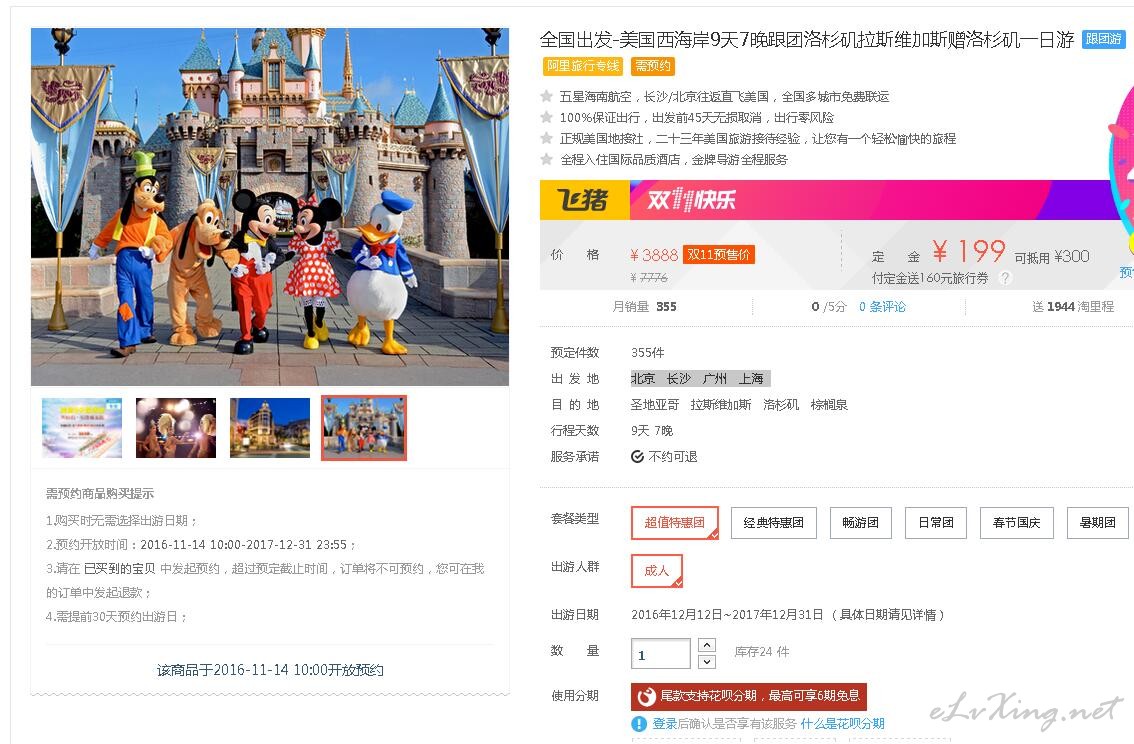
Task: Click the checkmark icon beside 不约可退
Action: tap(637, 457)
